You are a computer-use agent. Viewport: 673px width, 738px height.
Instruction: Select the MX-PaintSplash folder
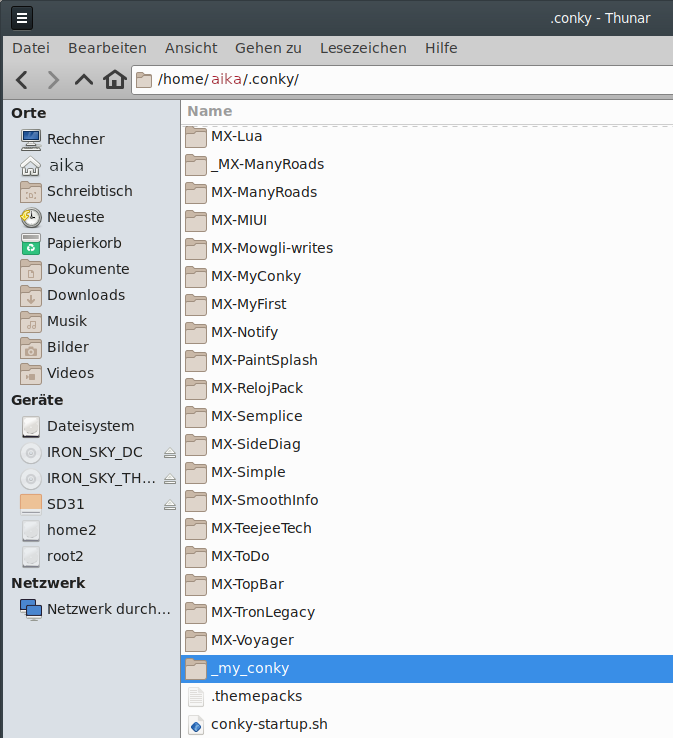click(x=427, y=361)
